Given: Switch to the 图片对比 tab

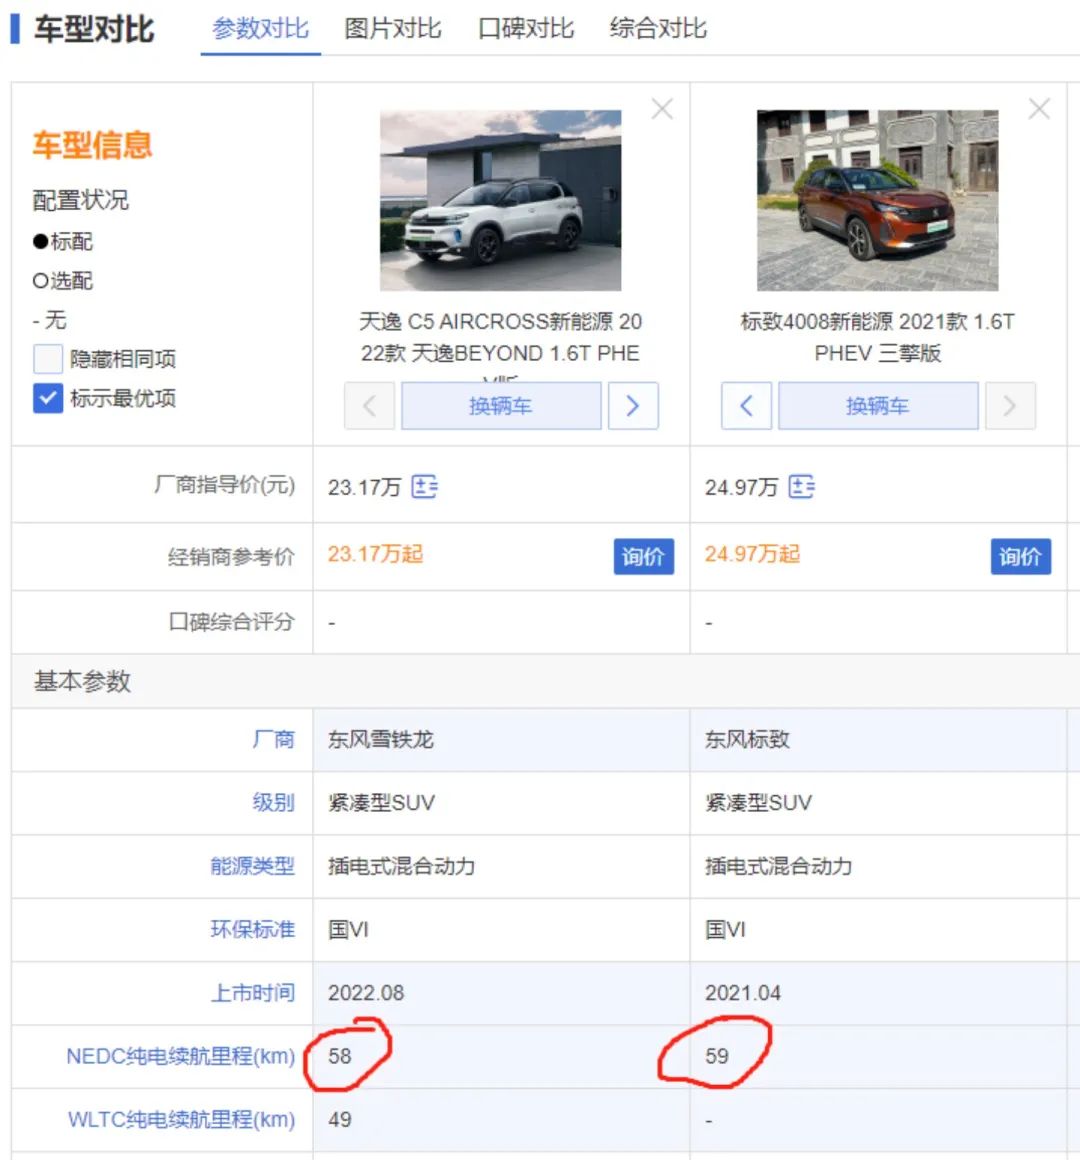Looking at the screenshot, I should (393, 29).
